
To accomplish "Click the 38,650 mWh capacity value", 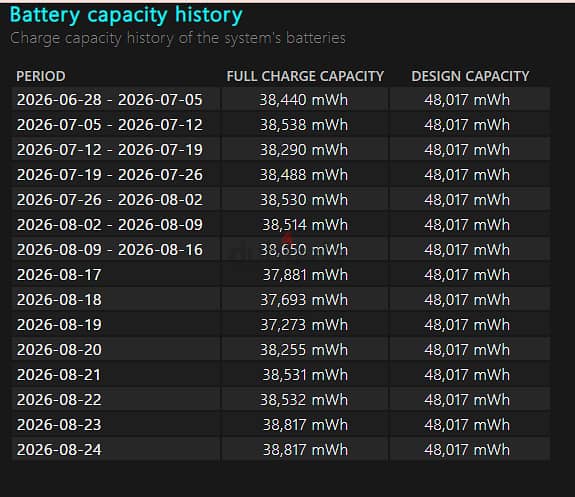I will (304, 249).
